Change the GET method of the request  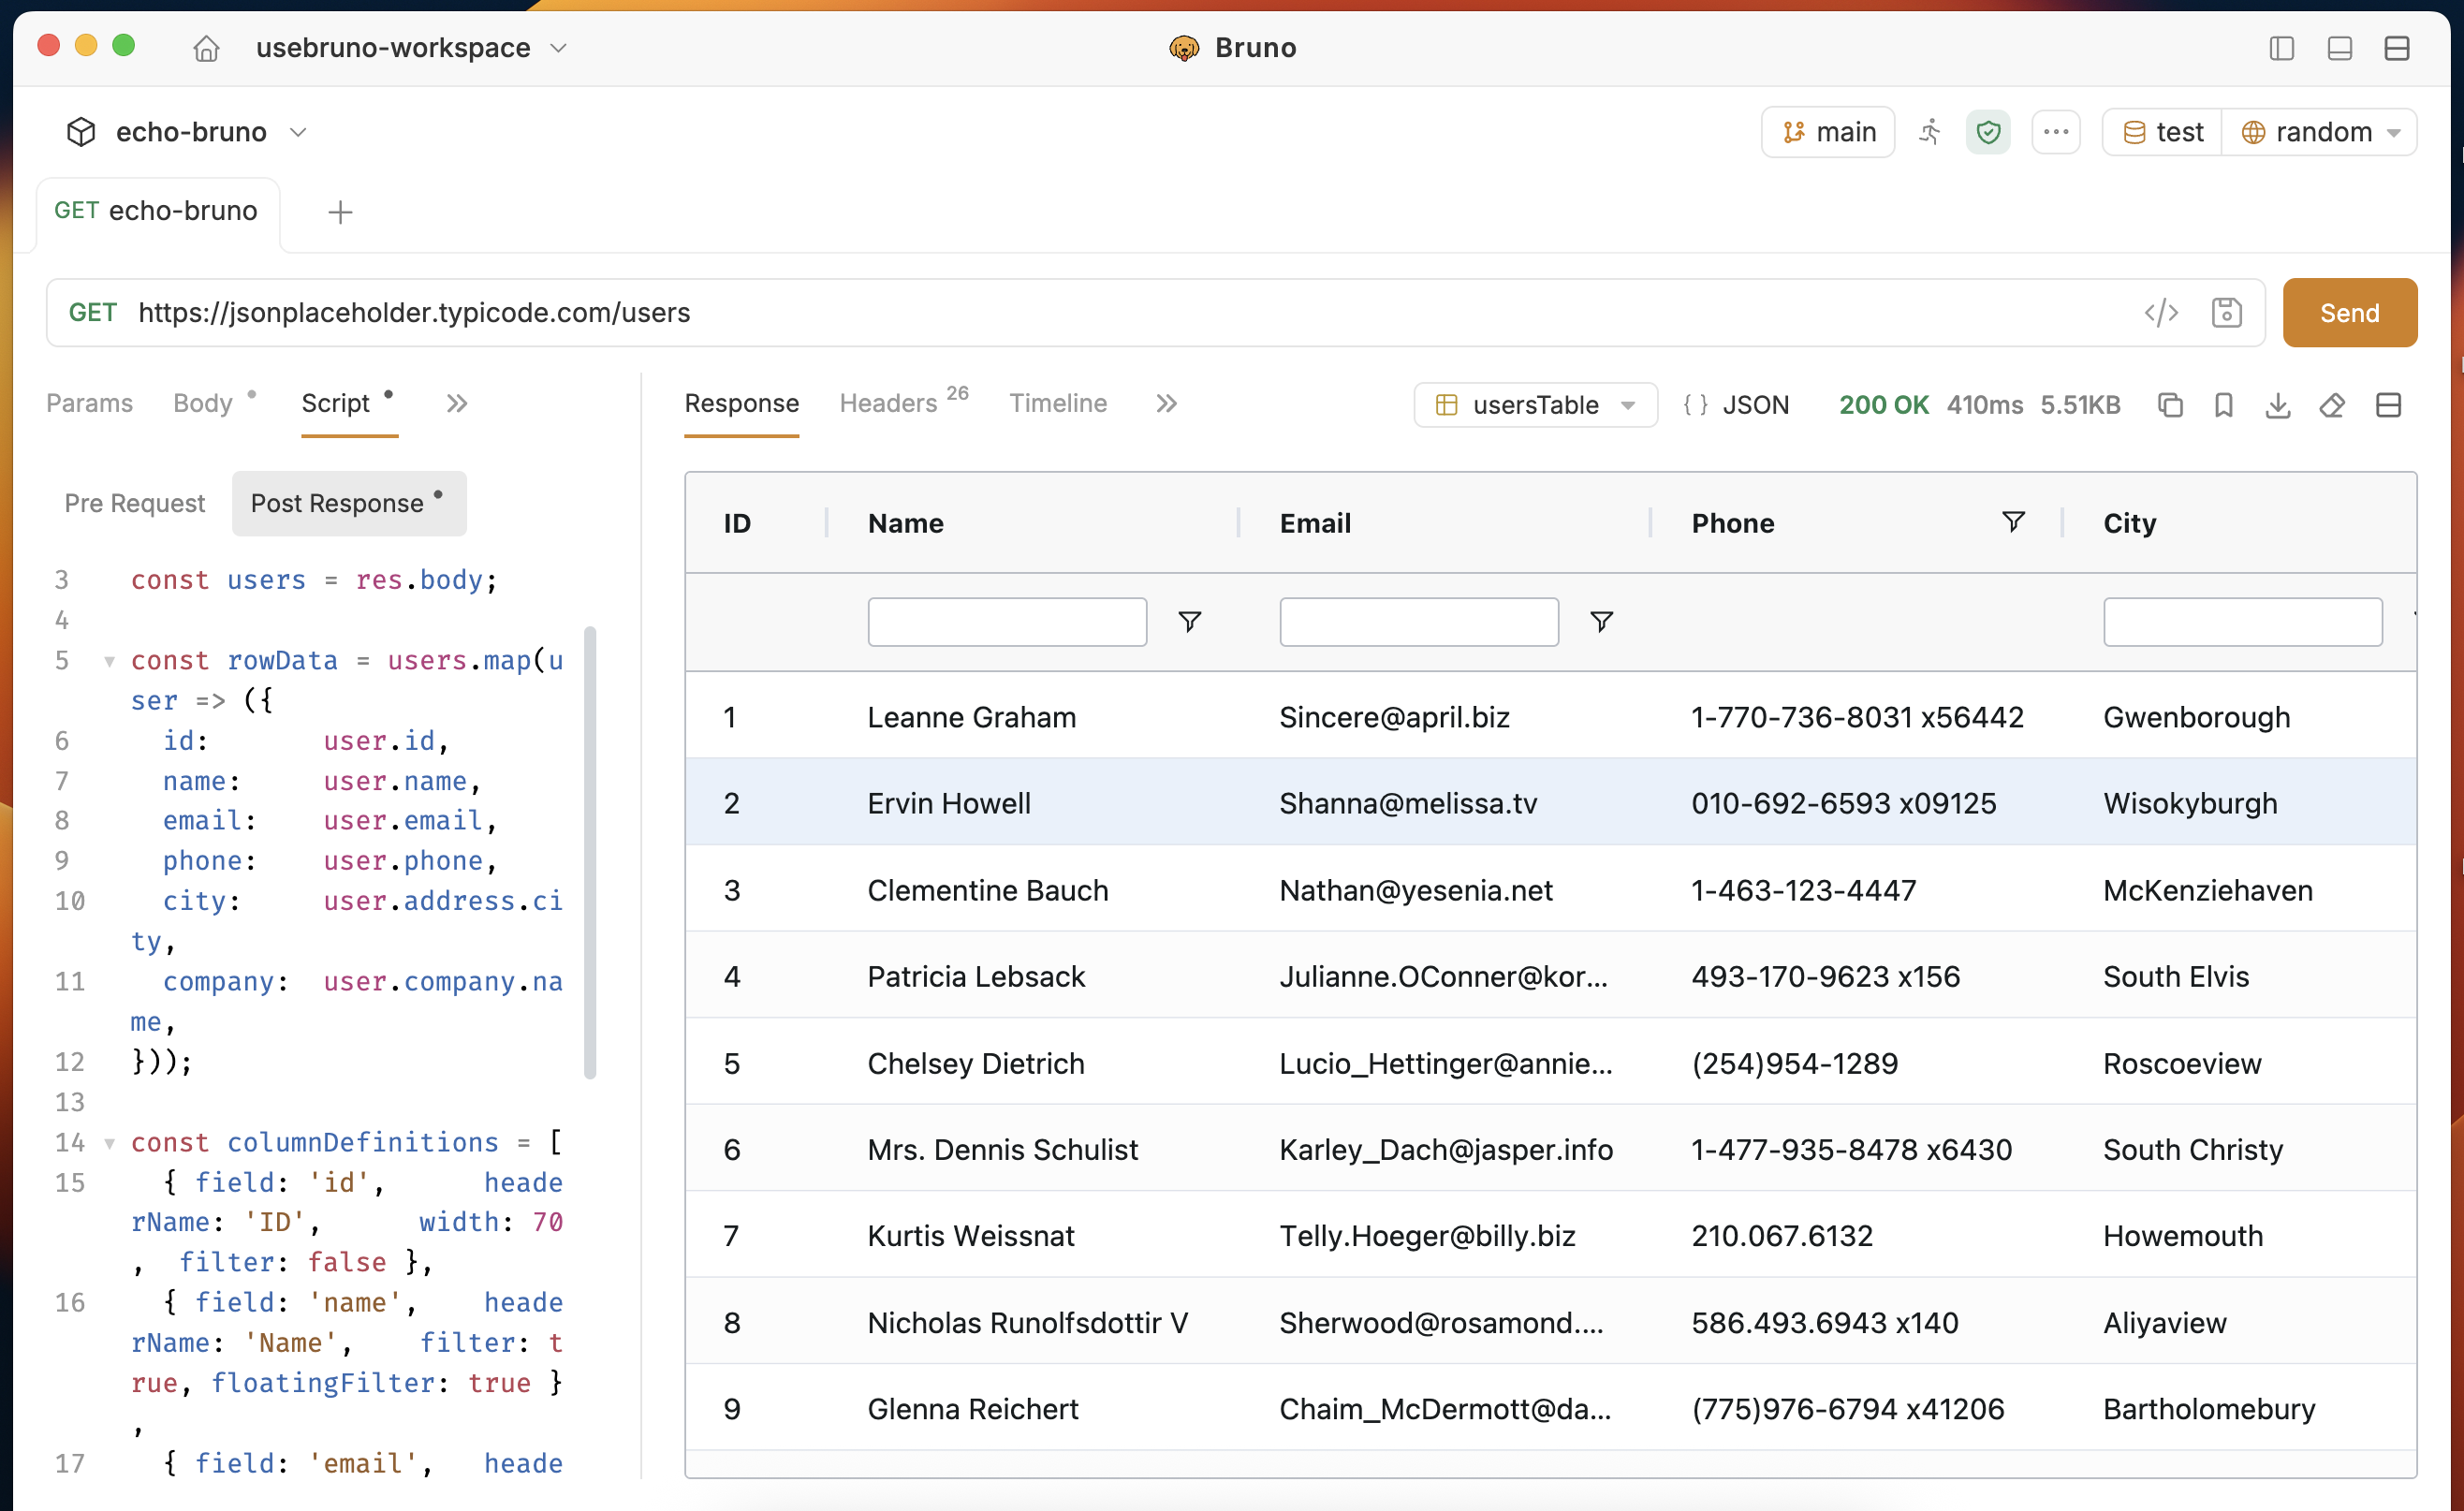click(x=93, y=313)
